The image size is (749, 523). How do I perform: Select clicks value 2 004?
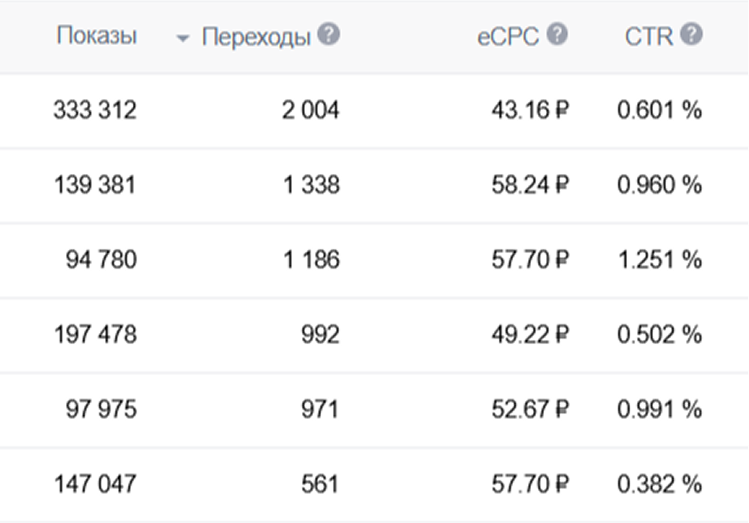pos(310,110)
